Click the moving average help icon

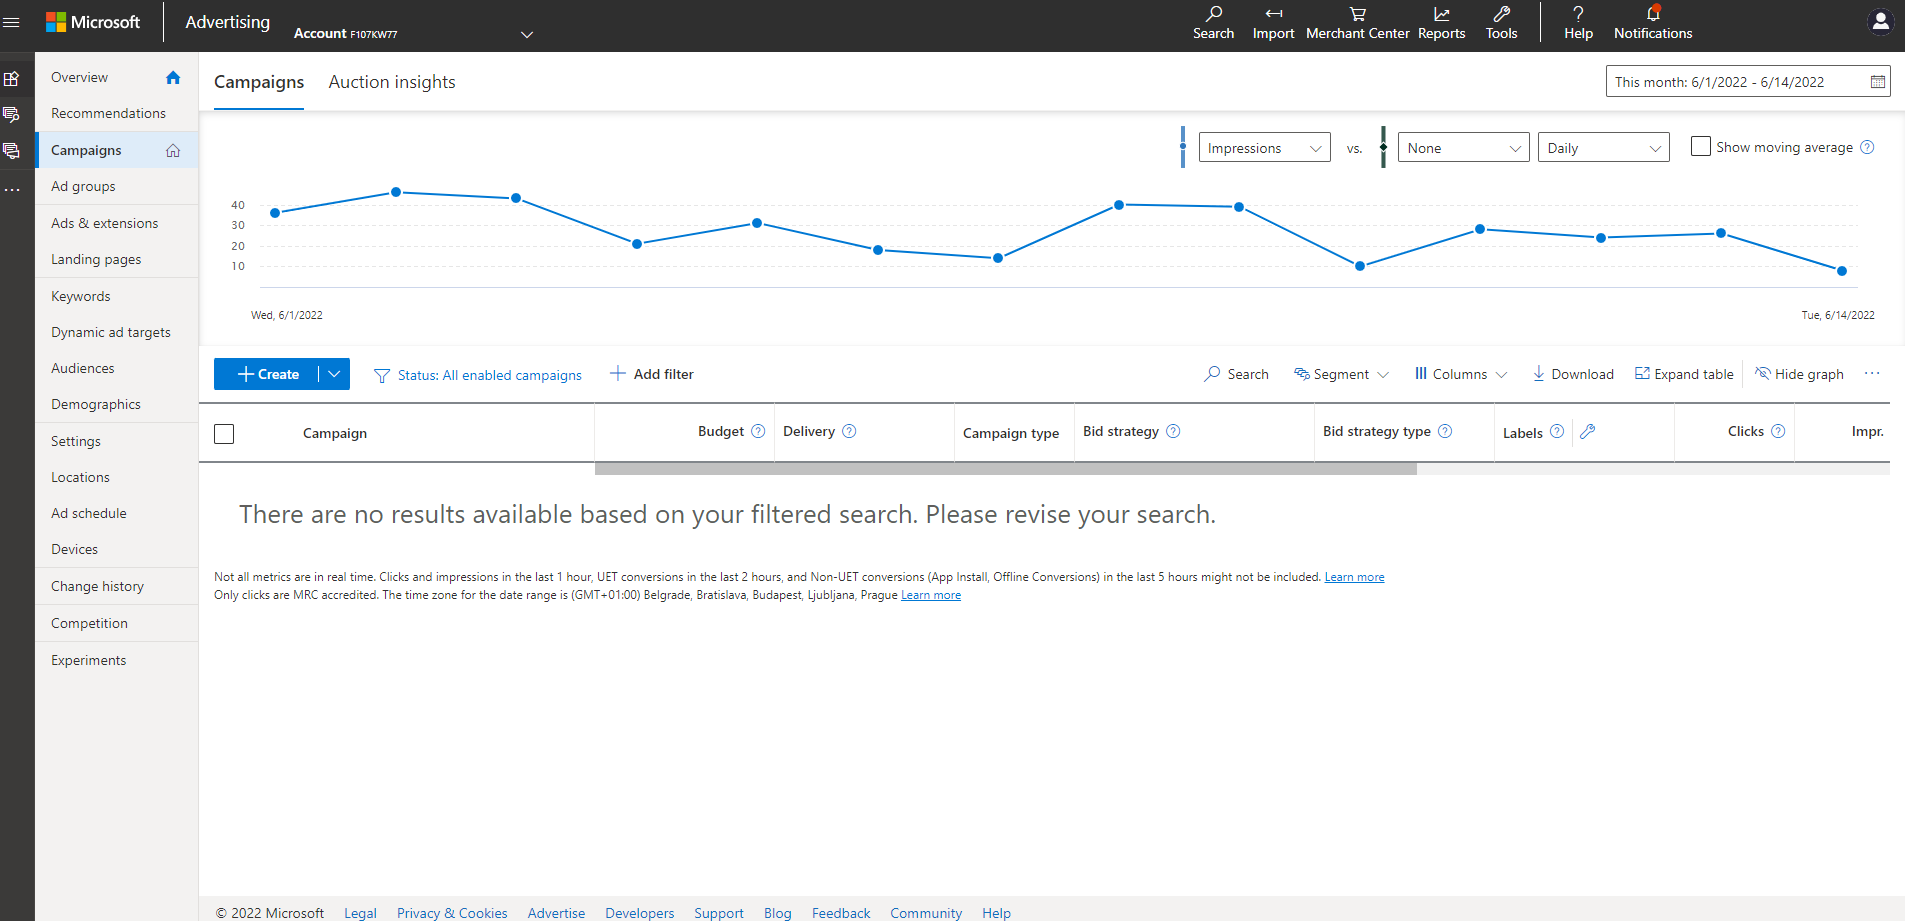pos(1867,147)
